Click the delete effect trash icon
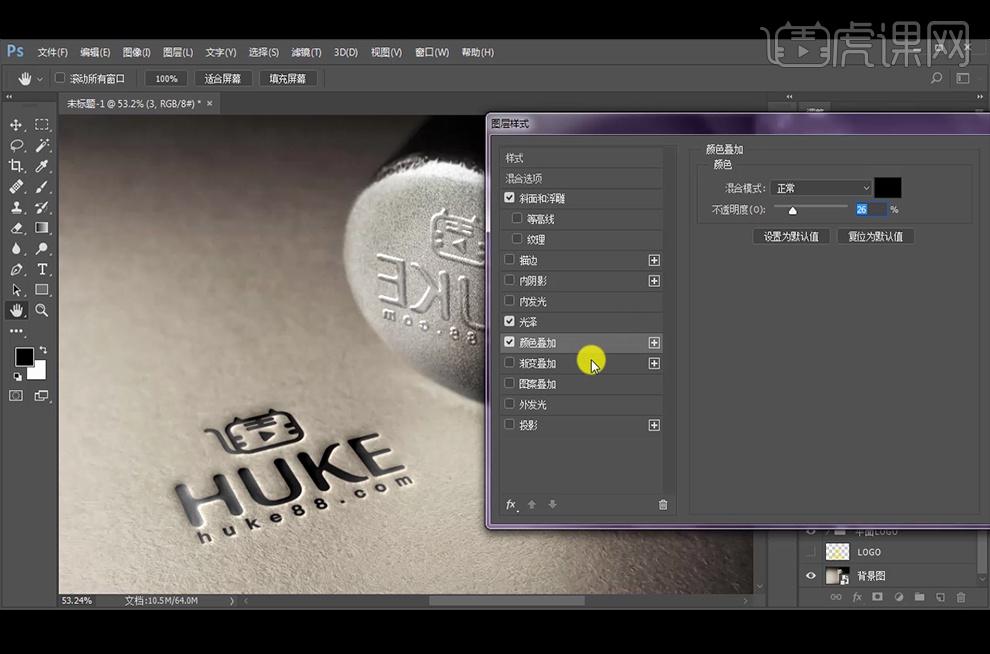The height and width of the screenshot is (654, 990). (663, 504)
